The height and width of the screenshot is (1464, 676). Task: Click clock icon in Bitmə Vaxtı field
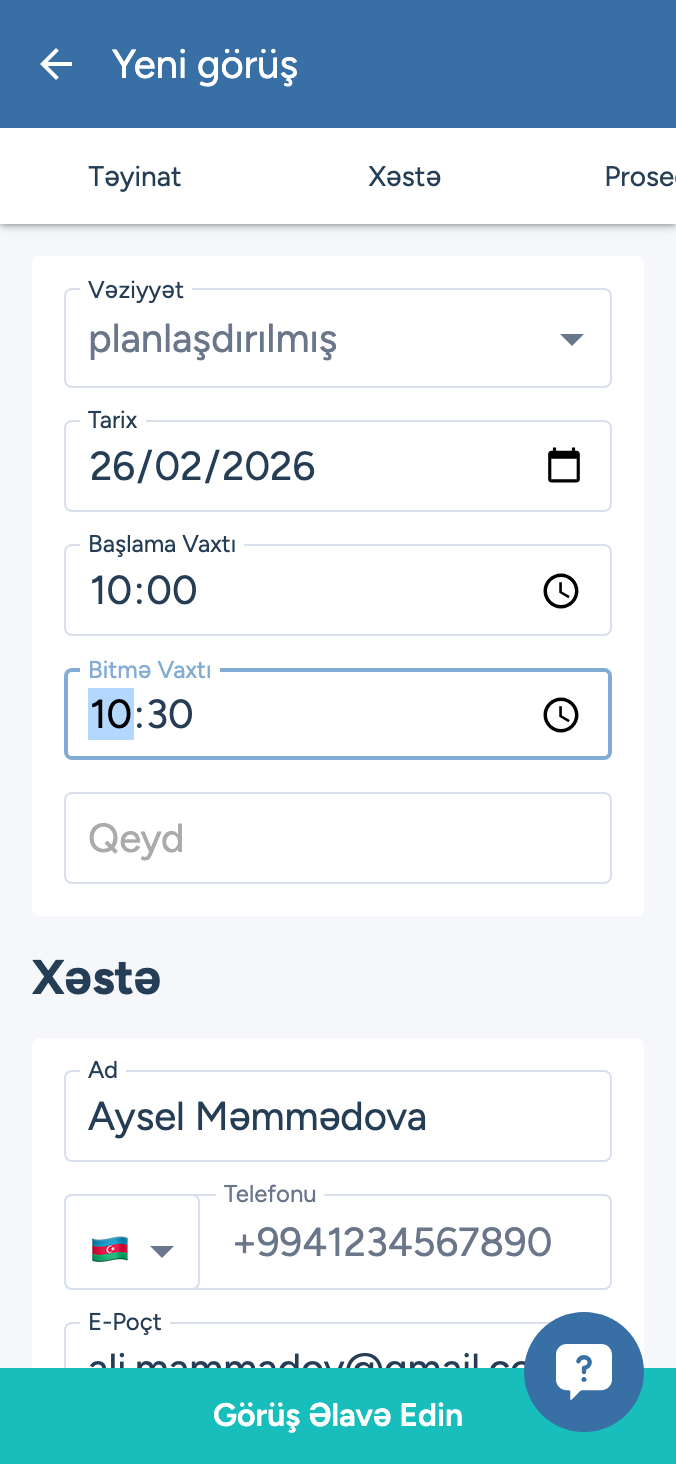[561, 715]
